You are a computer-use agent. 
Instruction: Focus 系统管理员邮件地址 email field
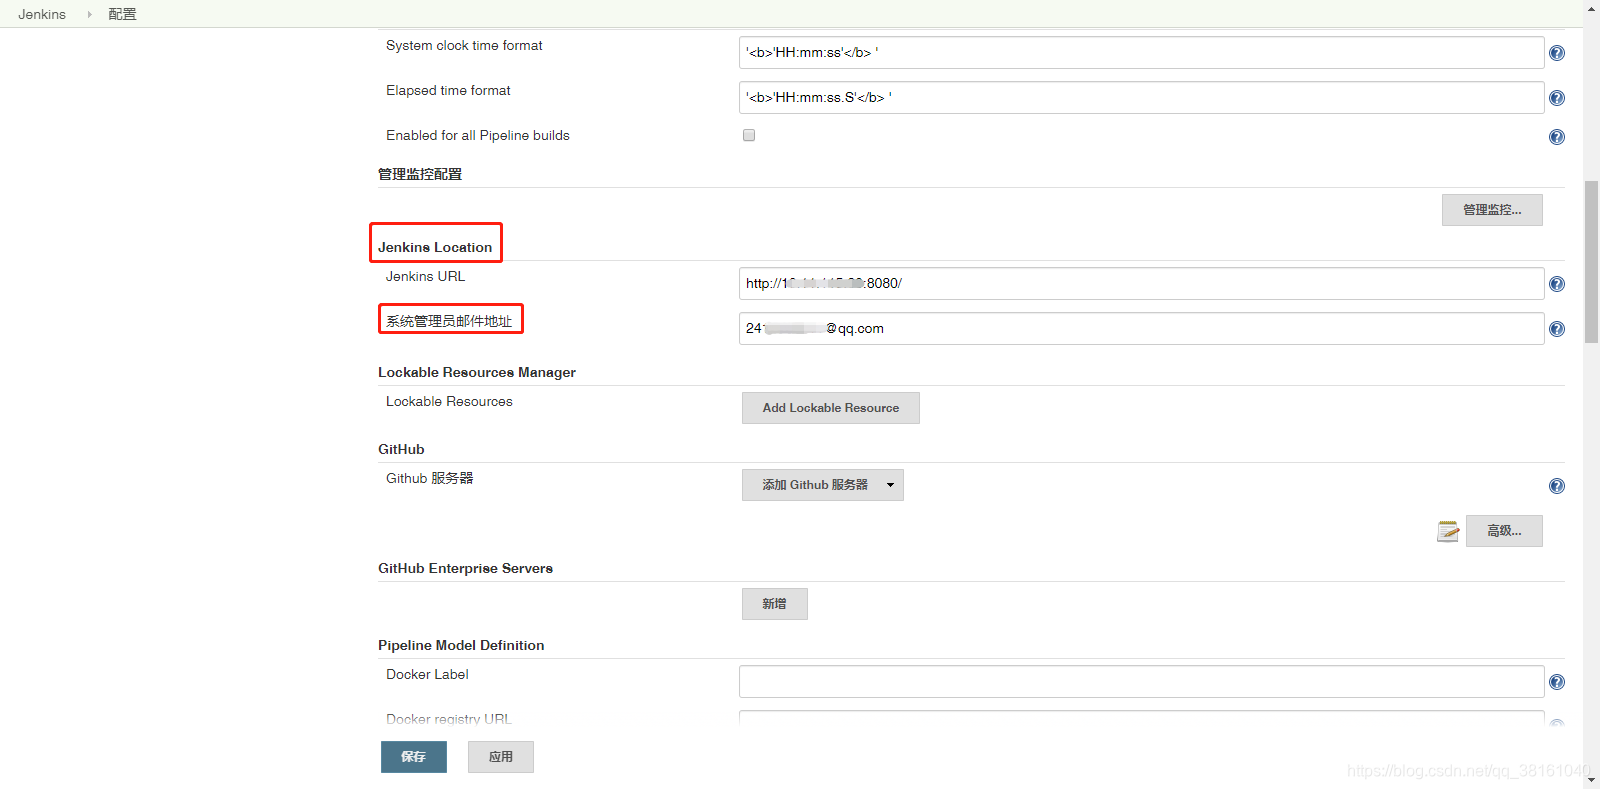(x=1142, y=329)
